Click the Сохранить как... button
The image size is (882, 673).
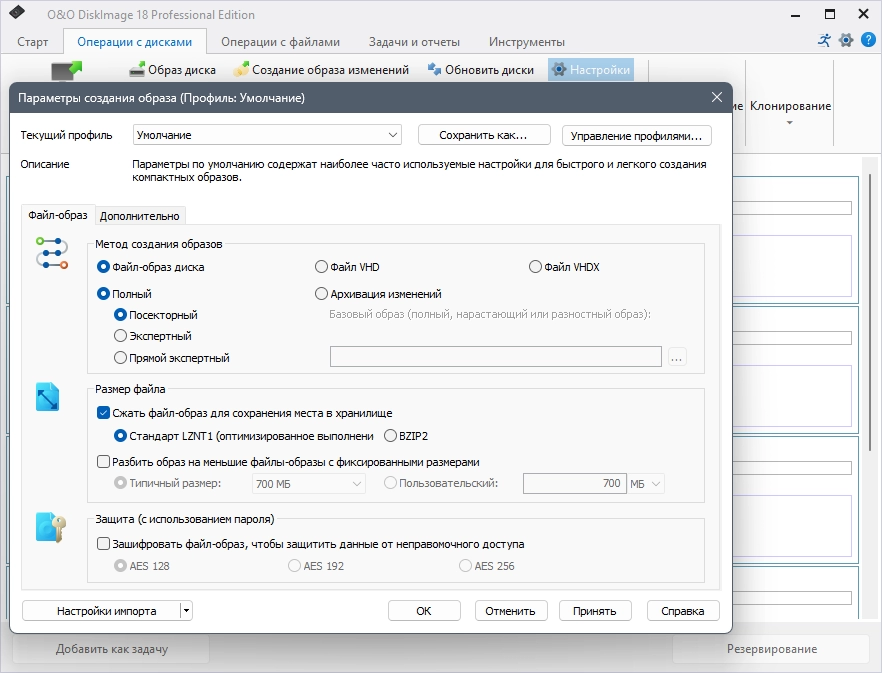coord(484,135)
